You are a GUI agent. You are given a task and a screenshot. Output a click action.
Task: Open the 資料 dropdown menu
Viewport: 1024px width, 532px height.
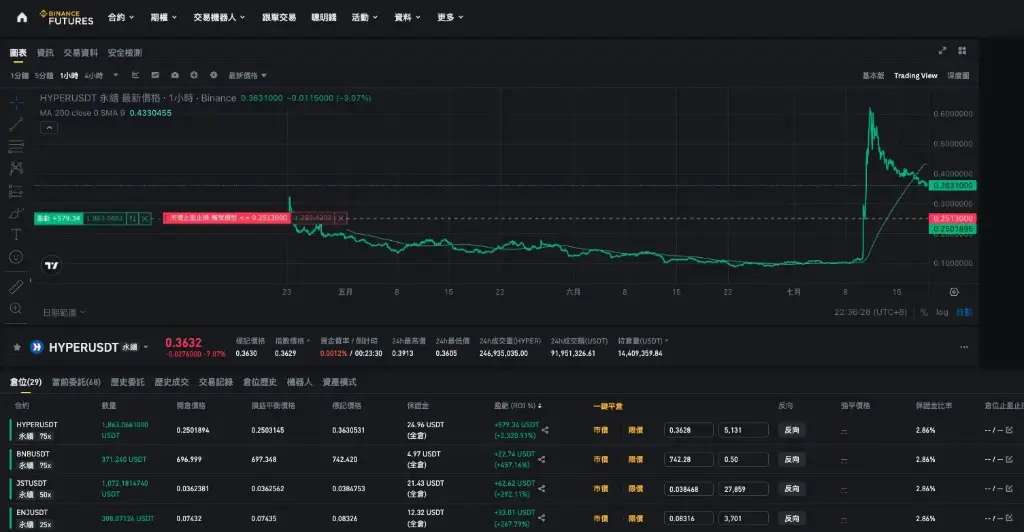point(408,18)
